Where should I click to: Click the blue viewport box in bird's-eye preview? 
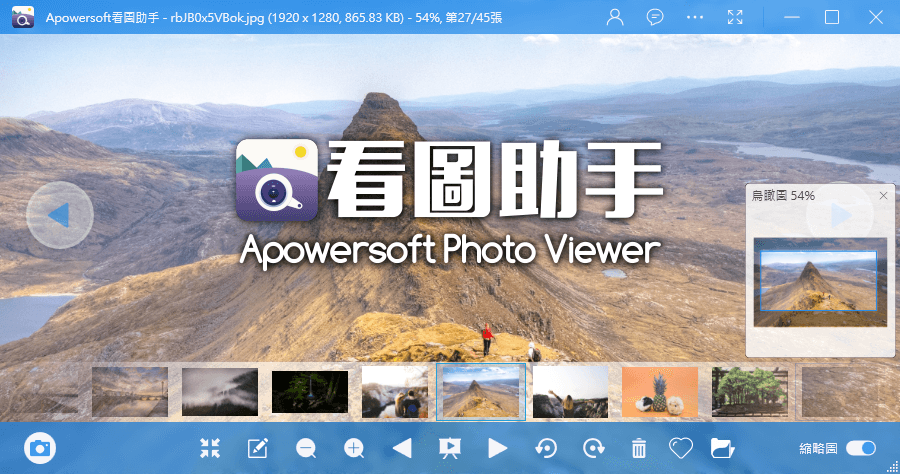click(818, 281)
